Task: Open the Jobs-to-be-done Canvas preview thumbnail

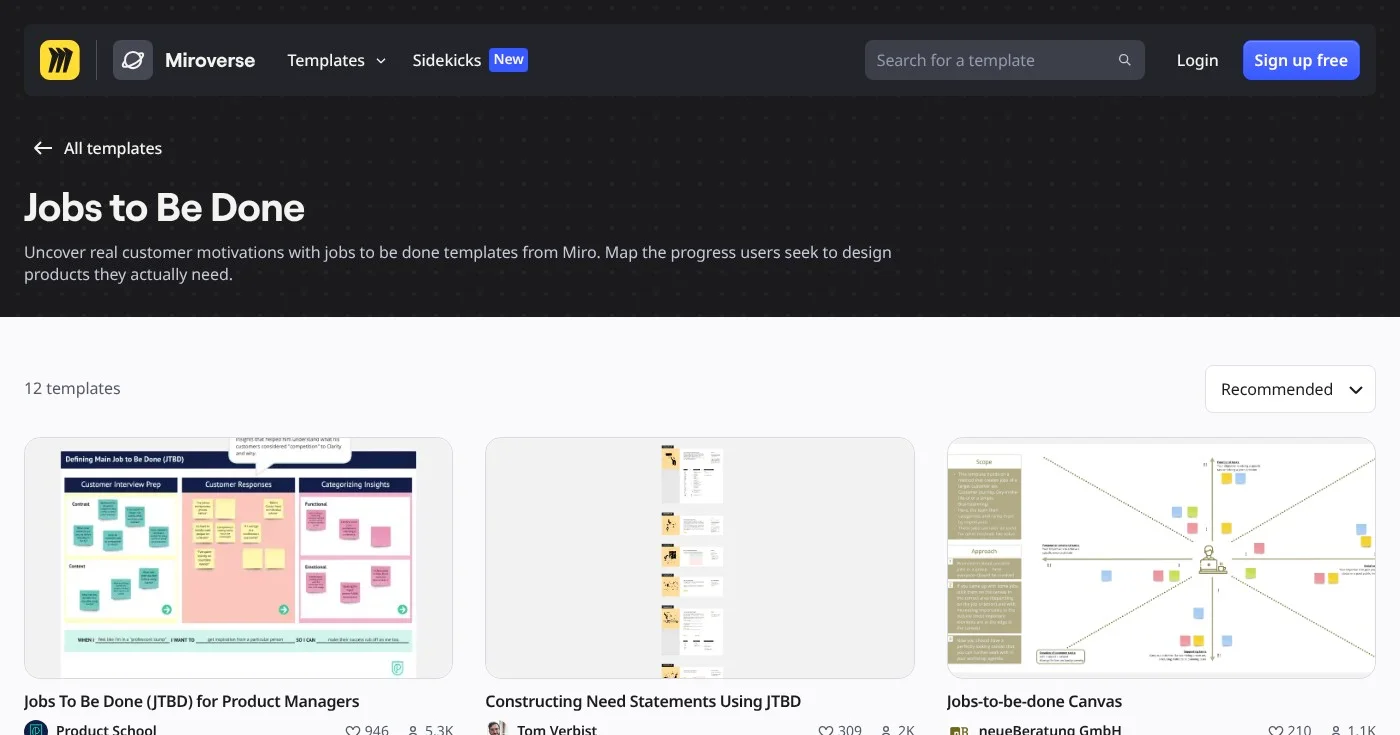Action: coord(1161,558)
